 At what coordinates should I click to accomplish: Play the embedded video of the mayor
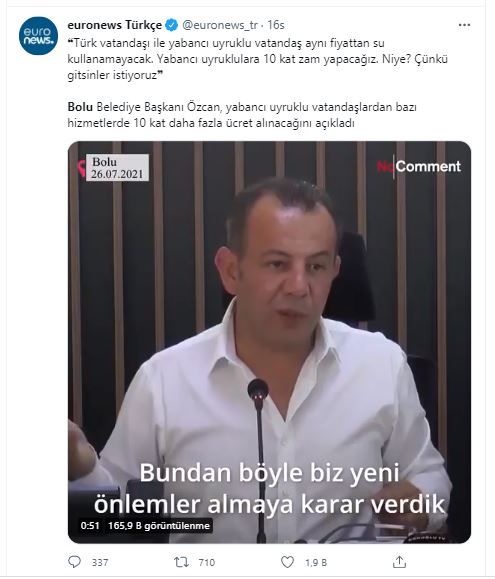pos(269,342)
